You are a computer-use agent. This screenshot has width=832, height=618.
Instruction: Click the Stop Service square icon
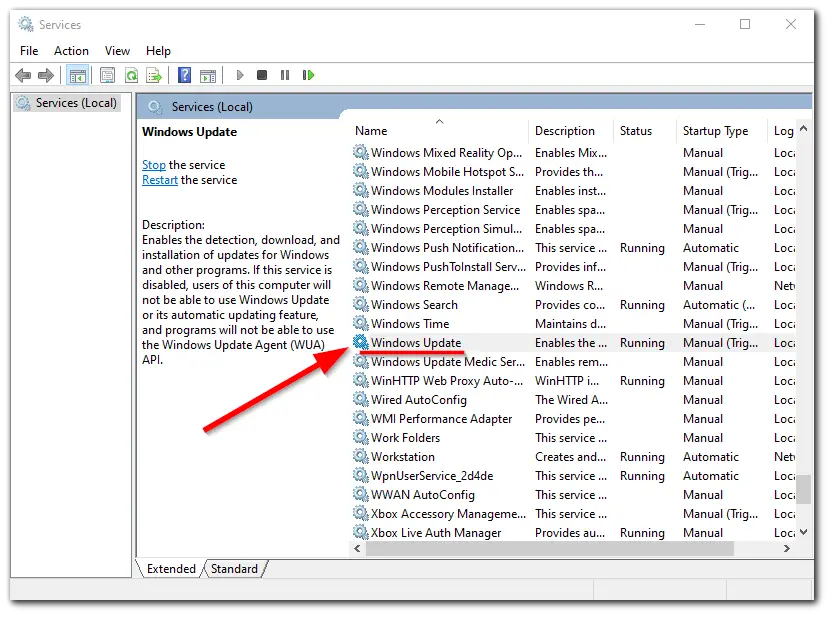(x=262, y=75)
